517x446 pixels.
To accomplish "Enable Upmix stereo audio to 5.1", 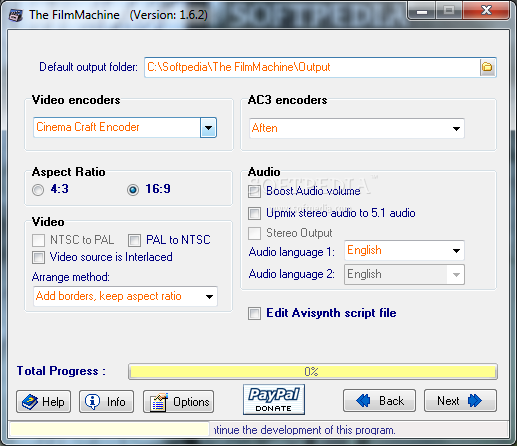I will tap(254, 214).
